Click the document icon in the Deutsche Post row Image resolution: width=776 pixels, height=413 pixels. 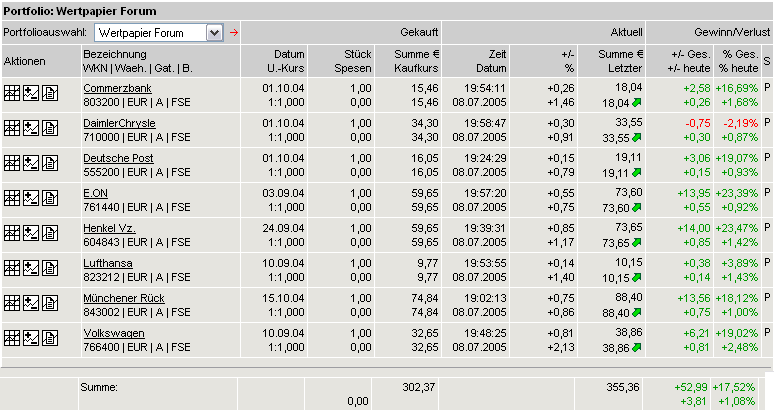coord(48,164)
